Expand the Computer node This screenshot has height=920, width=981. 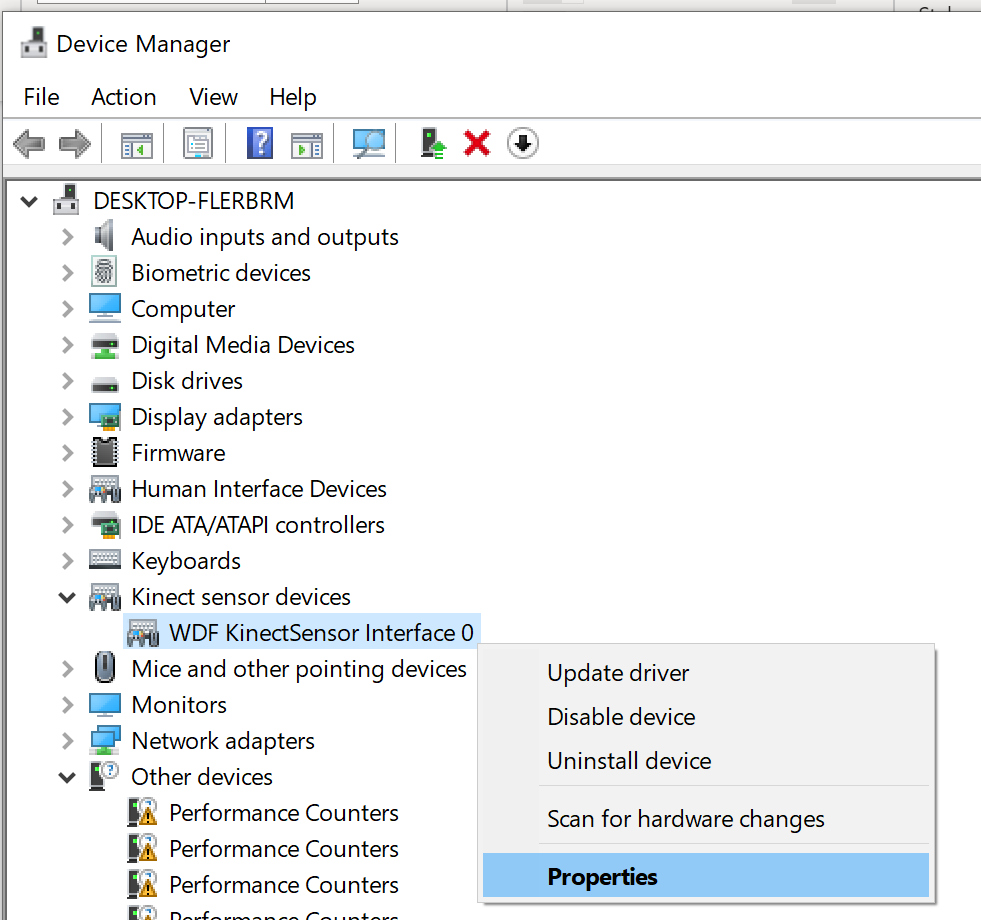pos(68,309)
